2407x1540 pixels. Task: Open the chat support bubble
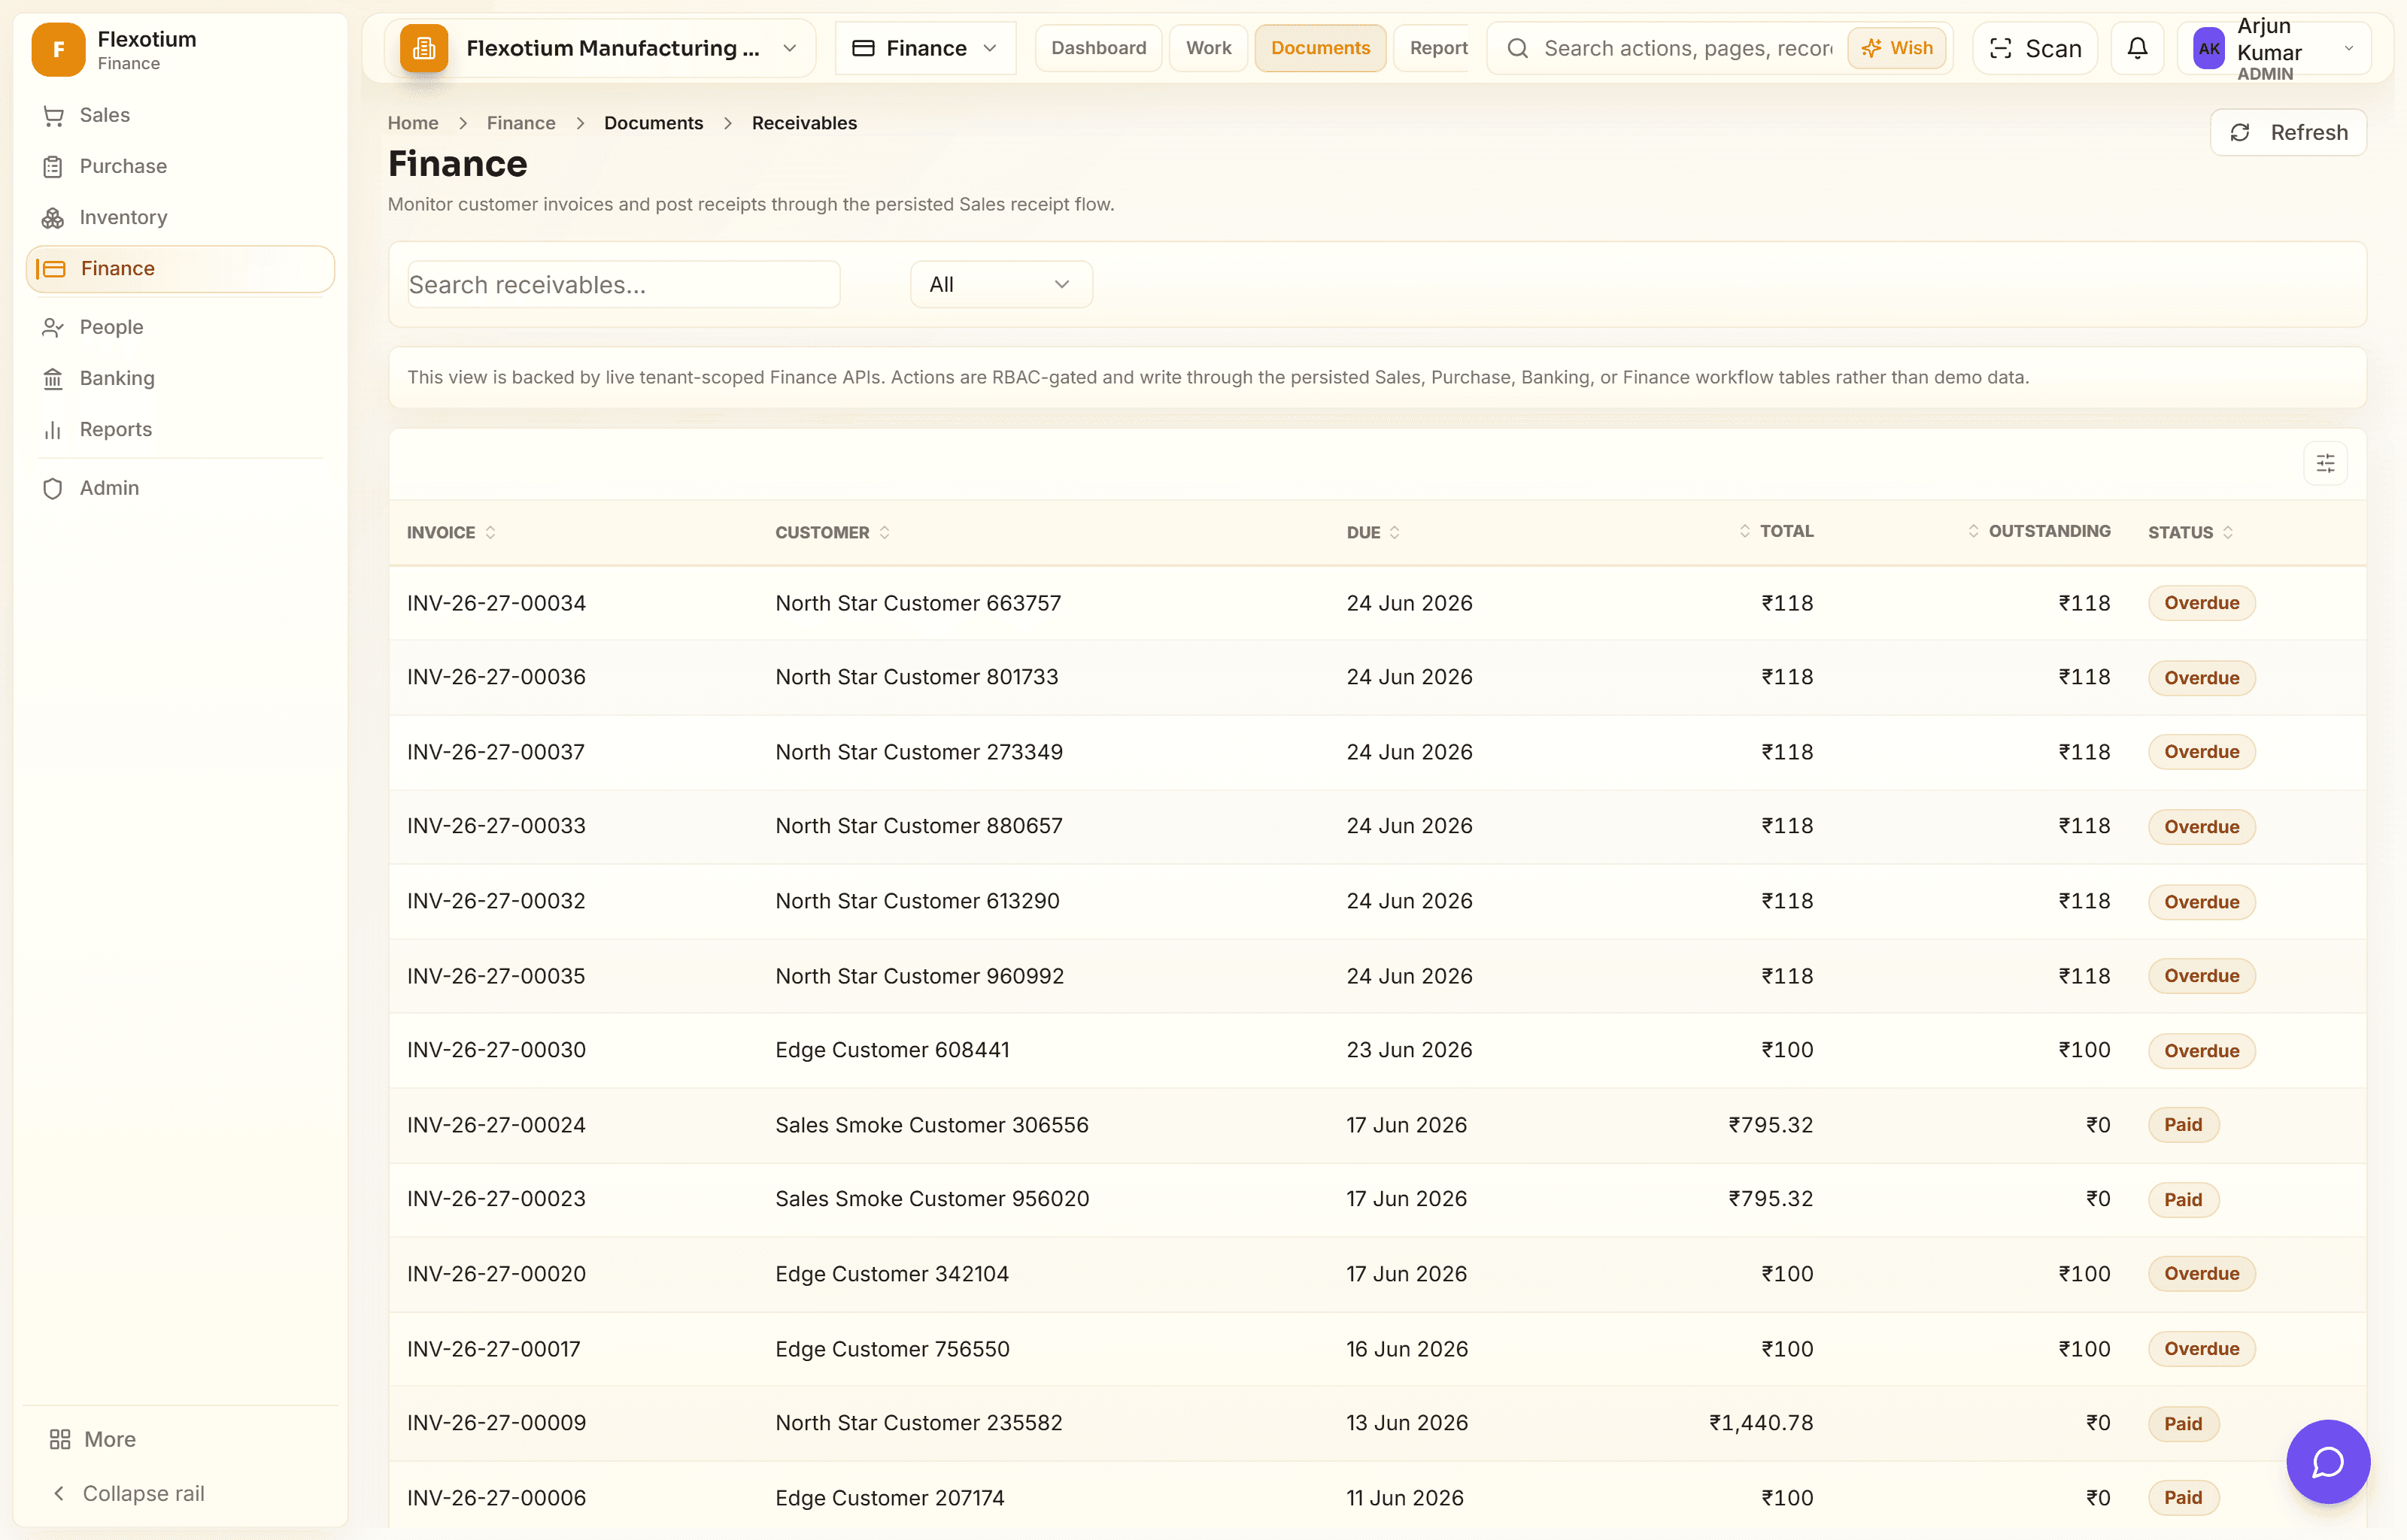click(x=2328, y=1461)
